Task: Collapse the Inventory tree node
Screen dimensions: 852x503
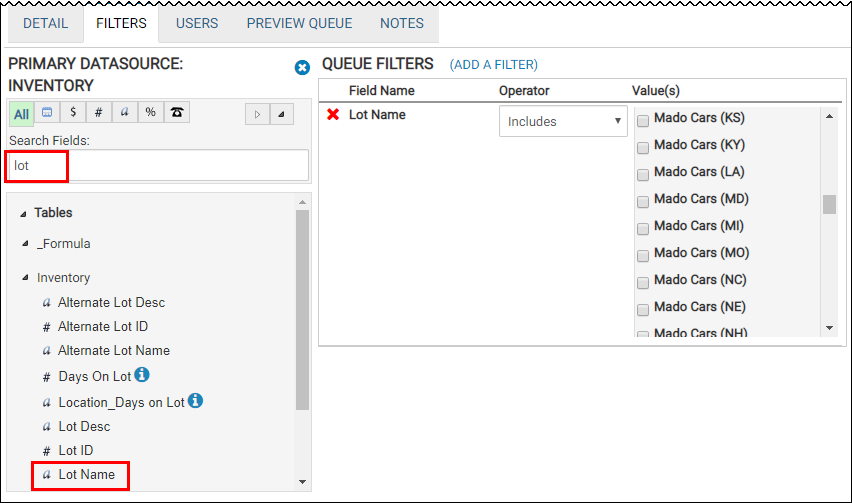Action: click(25, 278)
